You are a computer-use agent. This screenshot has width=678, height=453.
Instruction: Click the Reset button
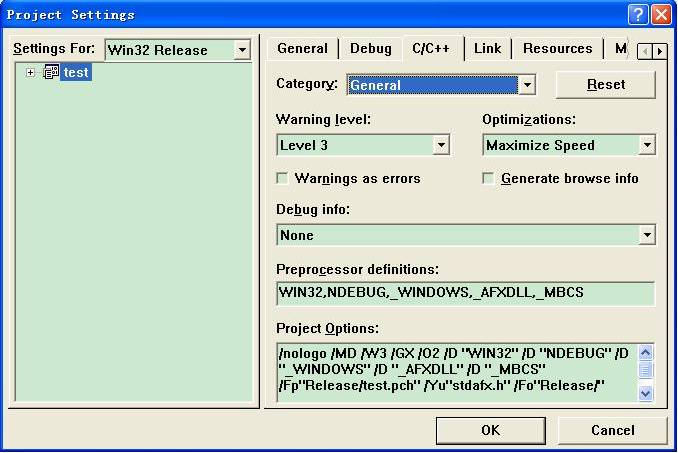pyautogui.click(x=605, y=84)
